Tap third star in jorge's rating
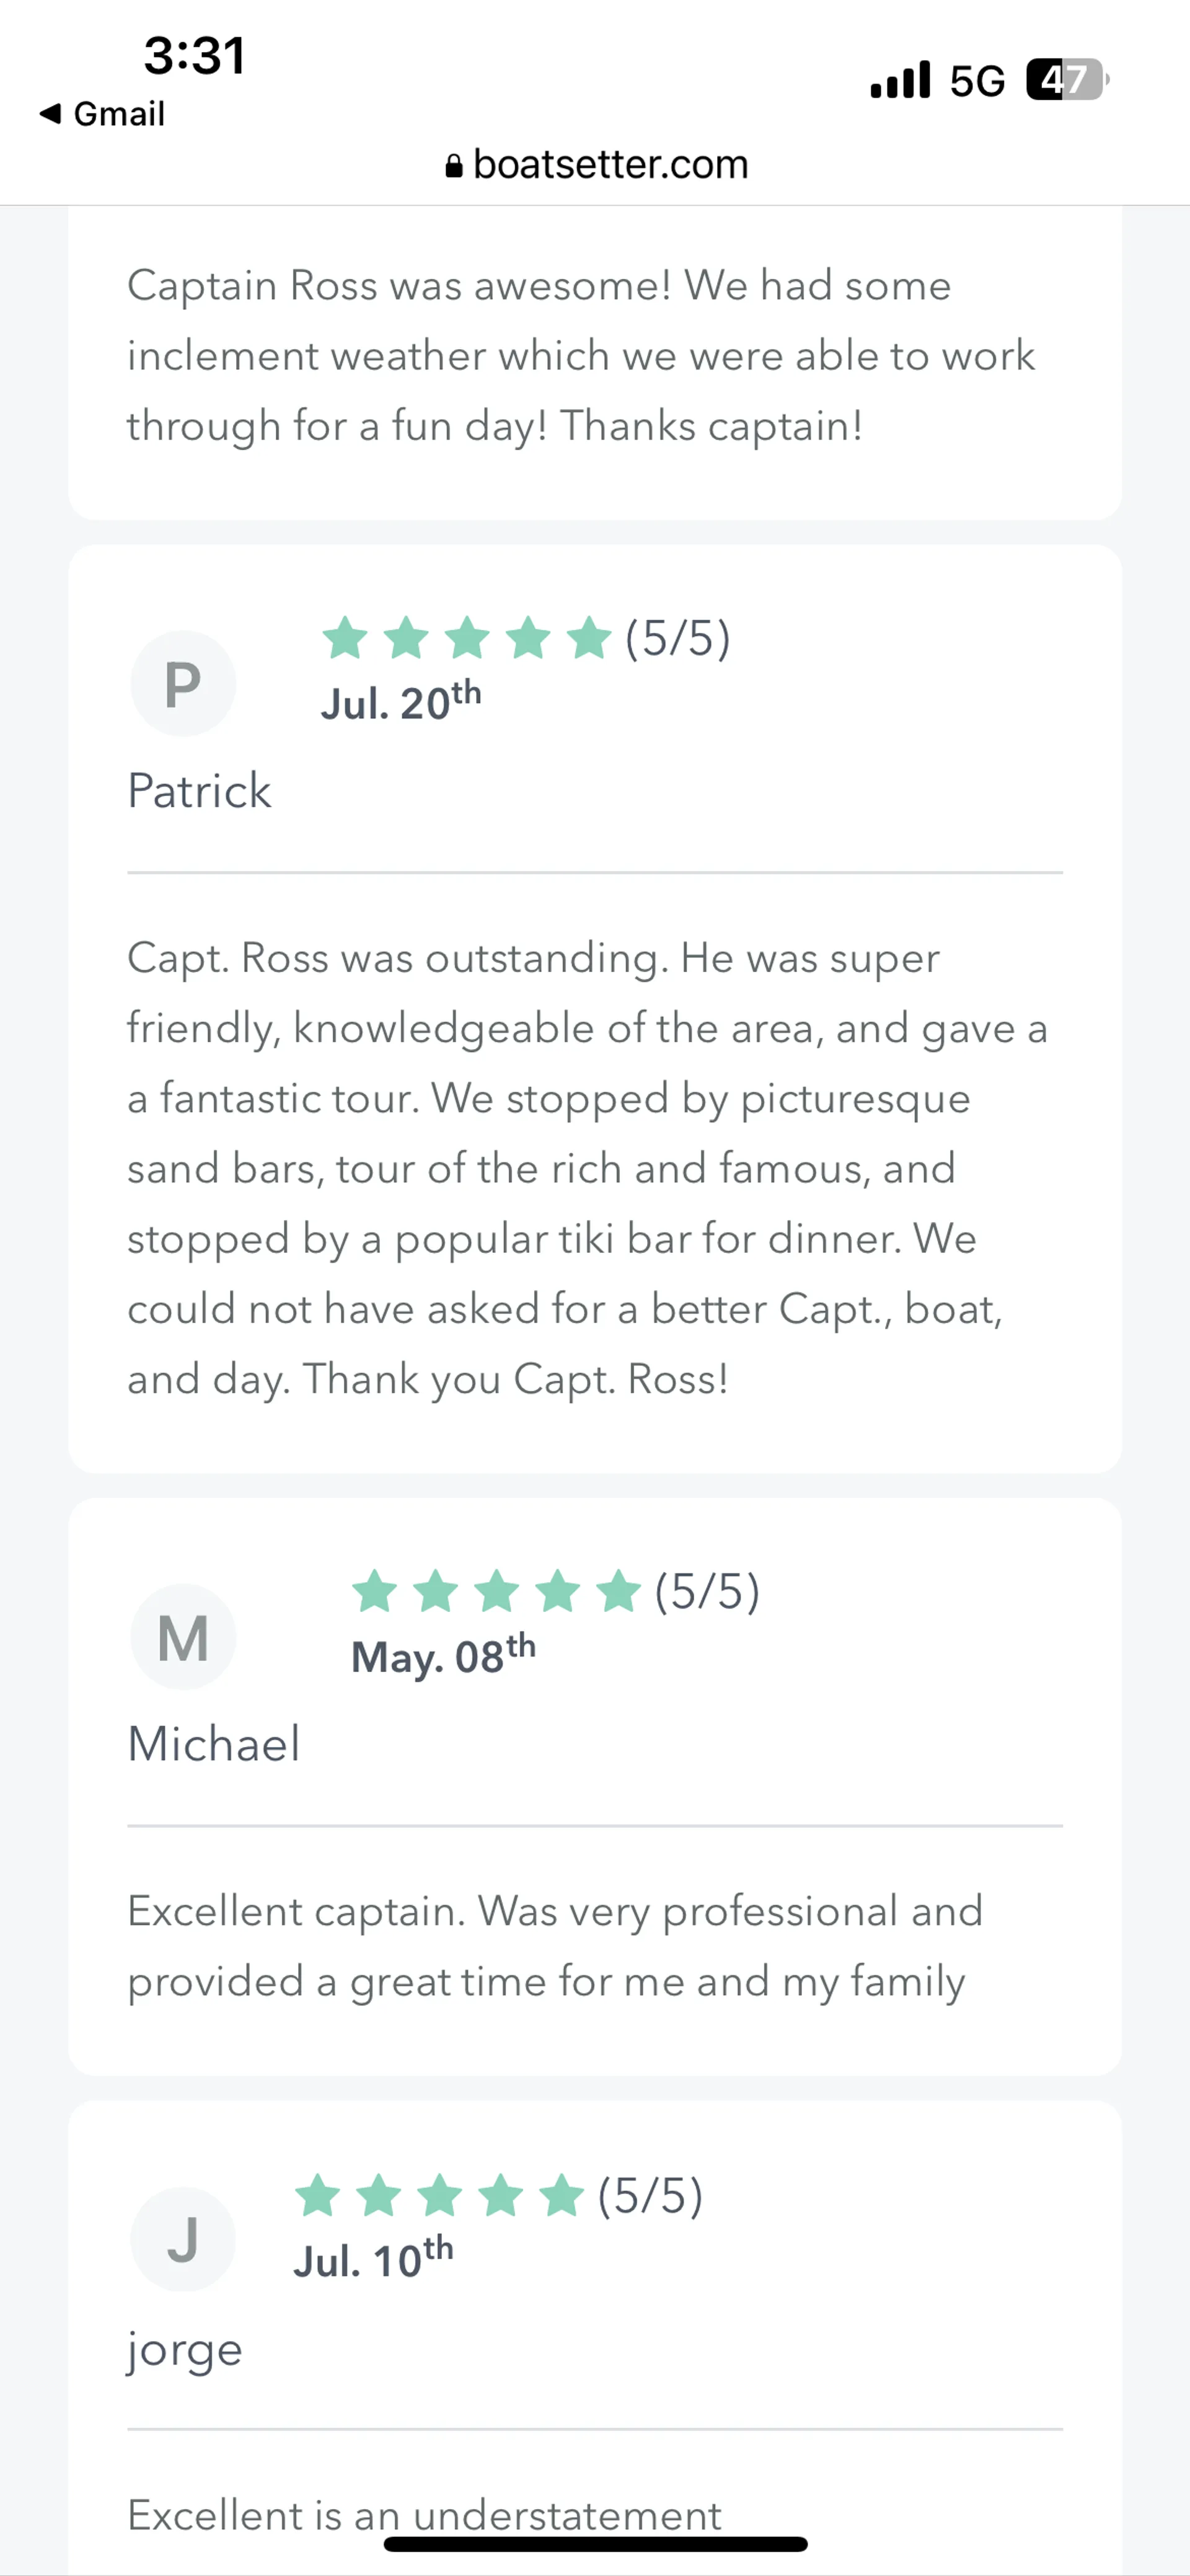 (440, 2196)
